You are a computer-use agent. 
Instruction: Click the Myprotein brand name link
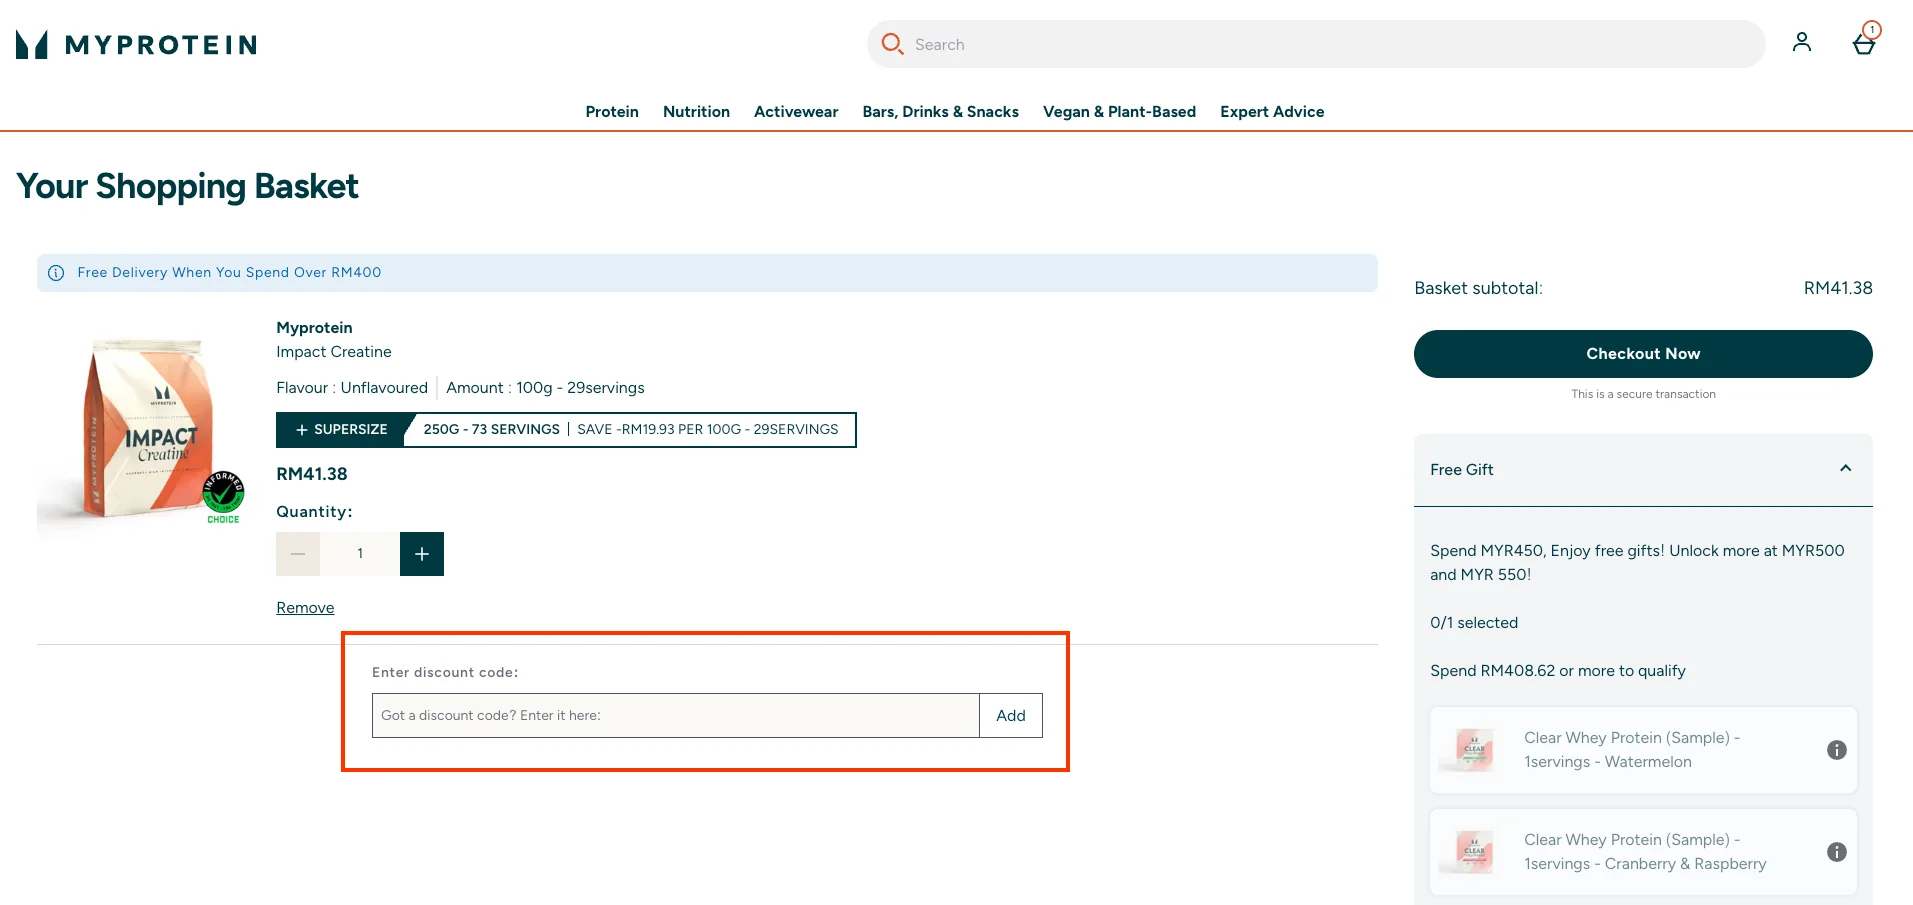[314, 328]
